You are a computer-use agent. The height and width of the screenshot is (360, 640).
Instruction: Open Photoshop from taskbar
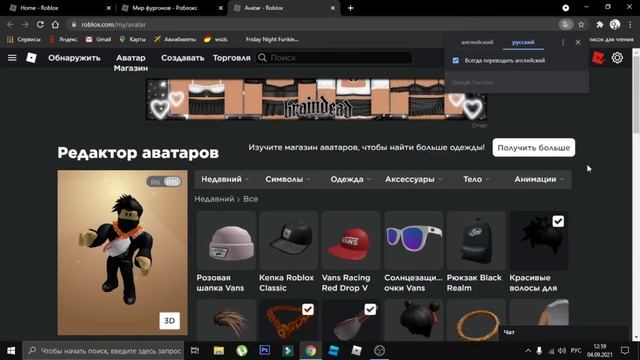(264, 351)
